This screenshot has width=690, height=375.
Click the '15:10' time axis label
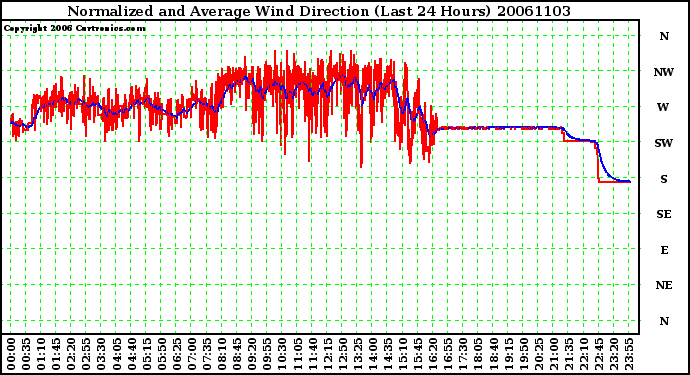click(x=403, y=354)
